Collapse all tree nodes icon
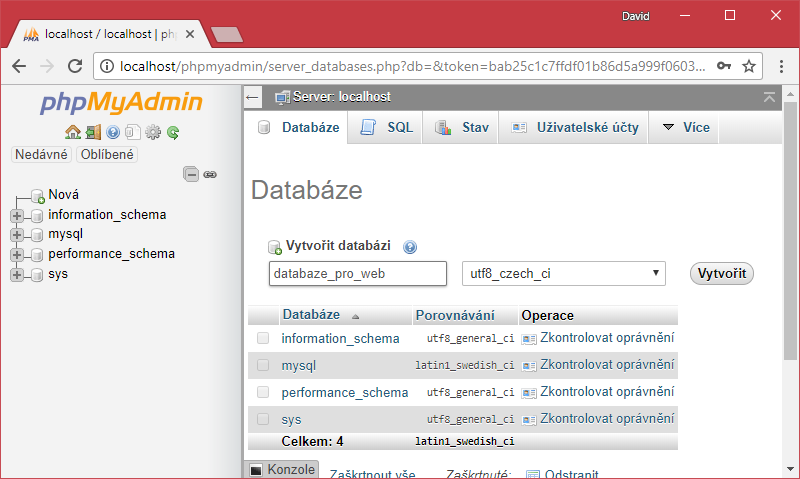This screenshot has width=800, height=479. 191,174
